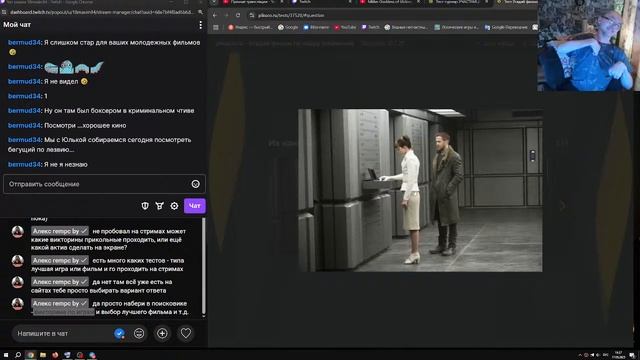This screenshot has height=360, width=640.
Task: Click the quiz page address bar URL
Action: pos(291,16)
